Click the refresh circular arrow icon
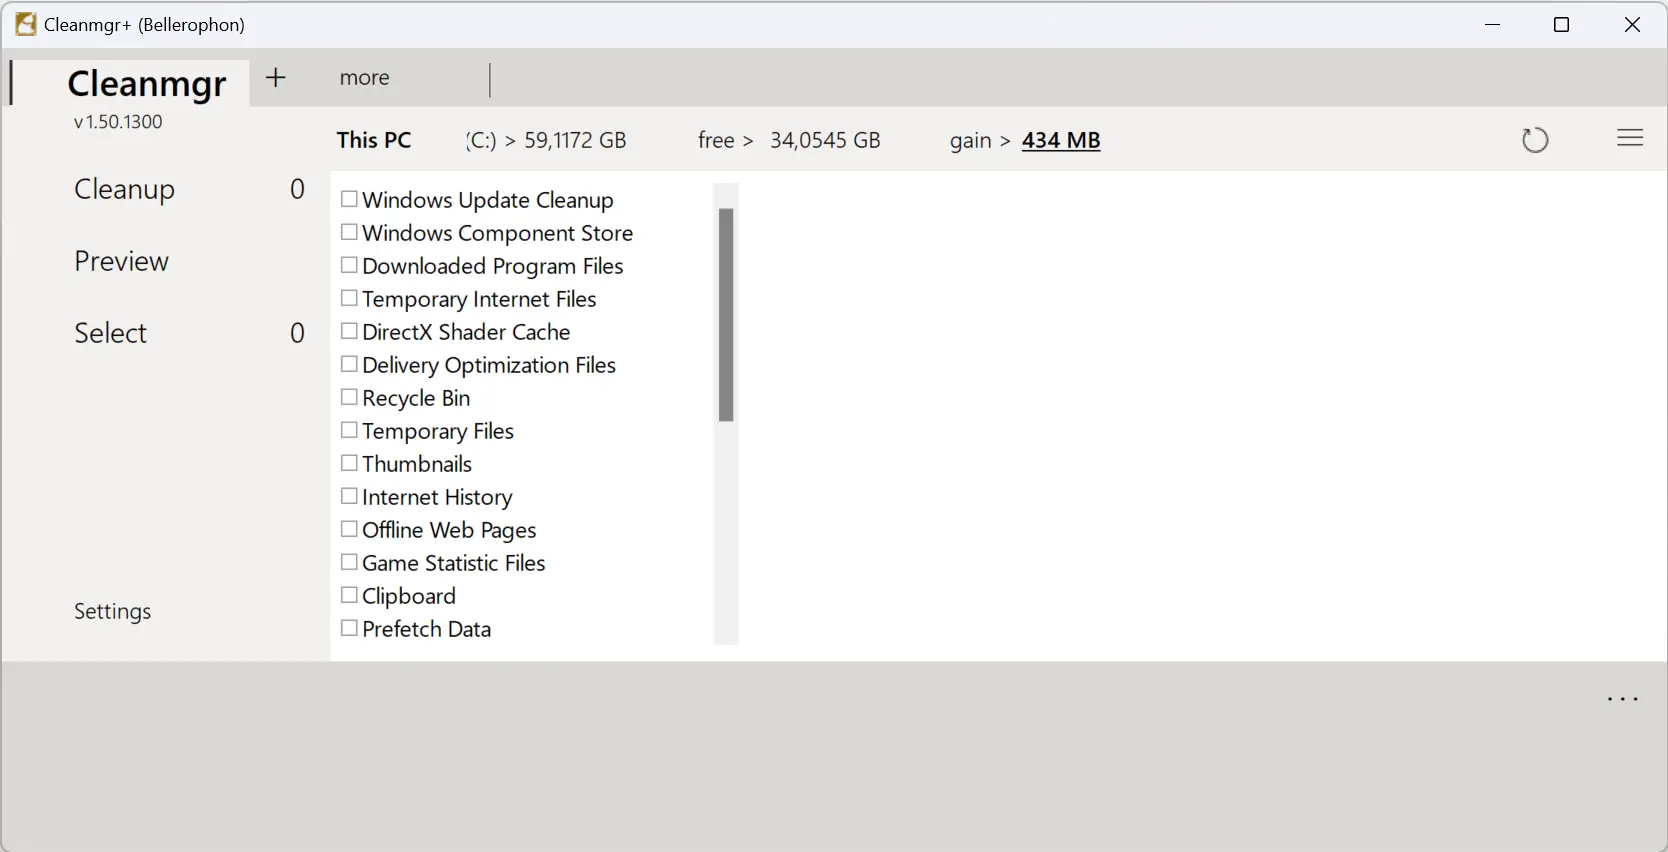 [1535, 140]
